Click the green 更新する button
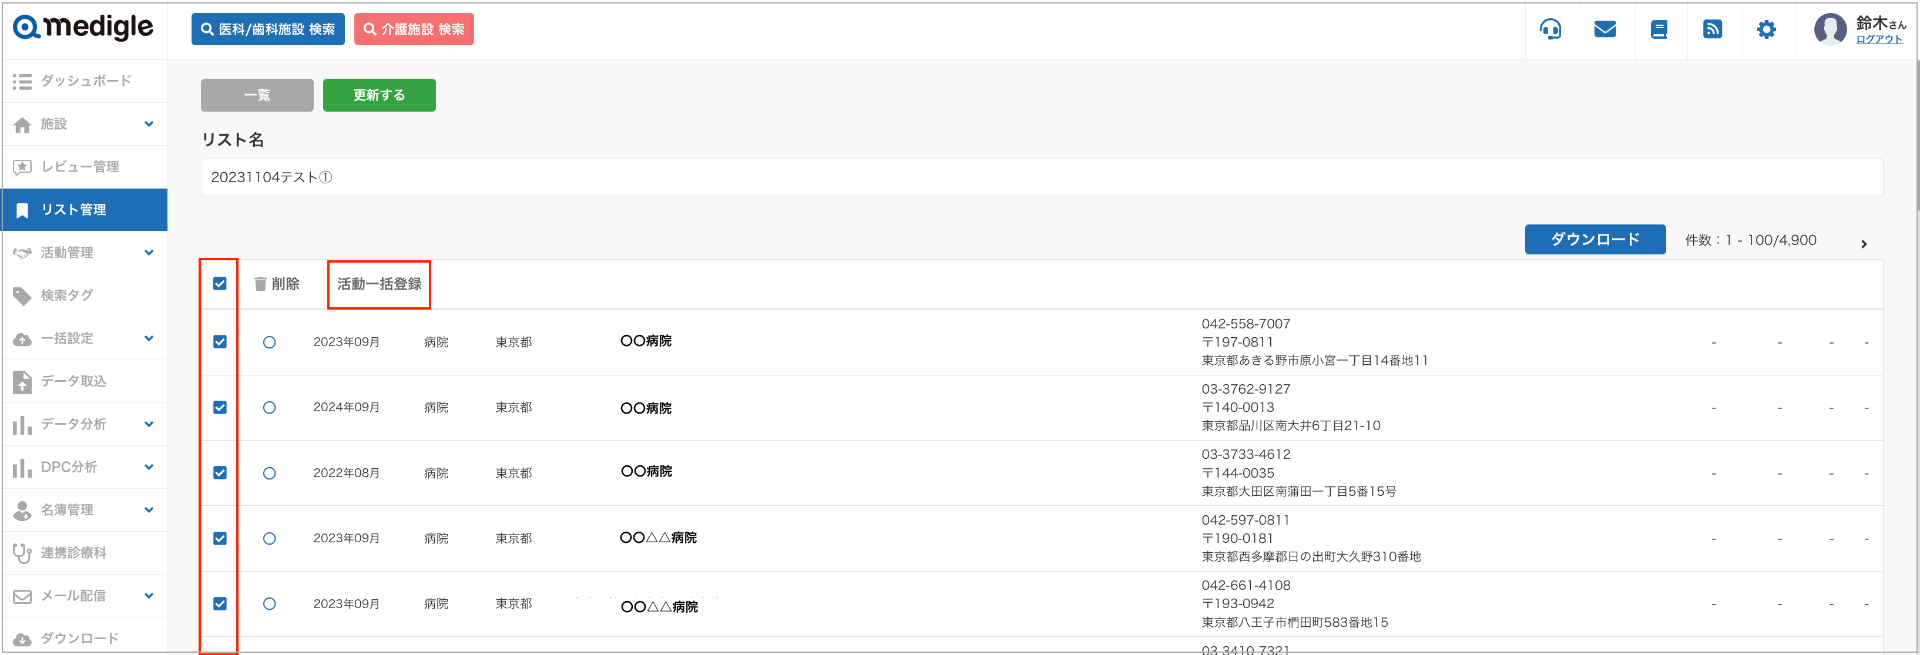 pos(379,95)
